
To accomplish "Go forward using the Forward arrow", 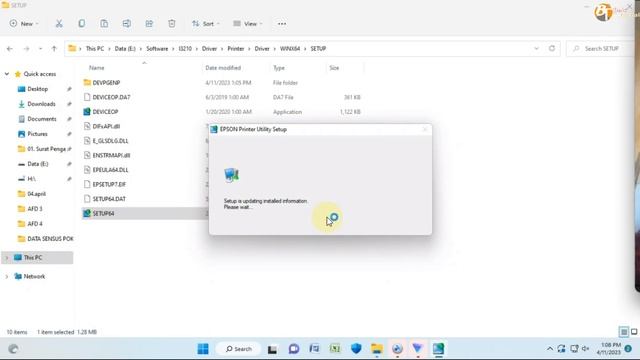I will (26, 49).
